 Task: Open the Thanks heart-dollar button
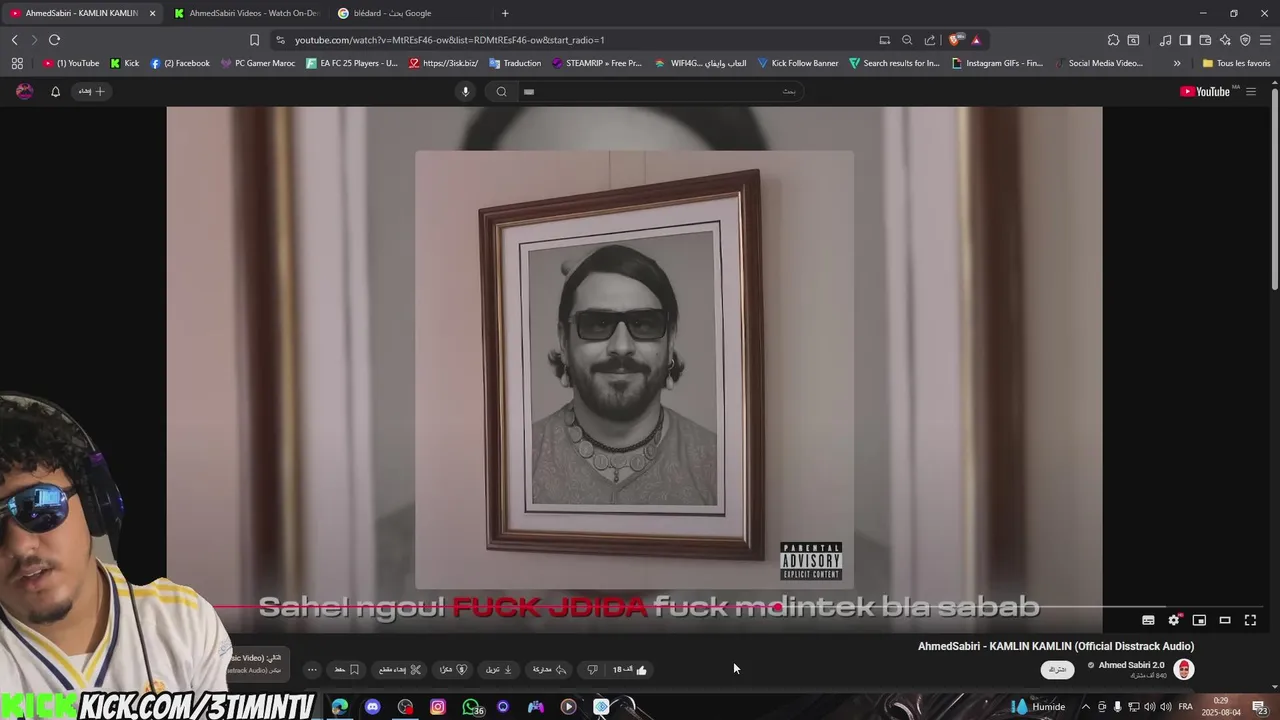pyautogui.click(x=453, y=670)
